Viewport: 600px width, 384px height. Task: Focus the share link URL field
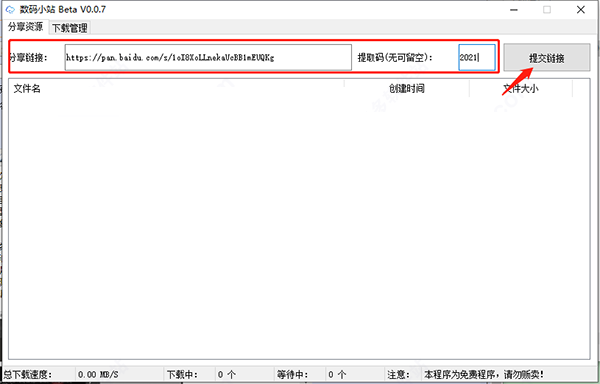pos(208,57)
